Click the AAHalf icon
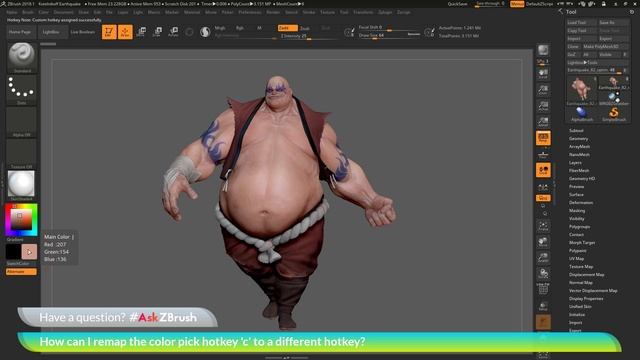The width and height of the screenshot is (640, 360). point(543,122)
